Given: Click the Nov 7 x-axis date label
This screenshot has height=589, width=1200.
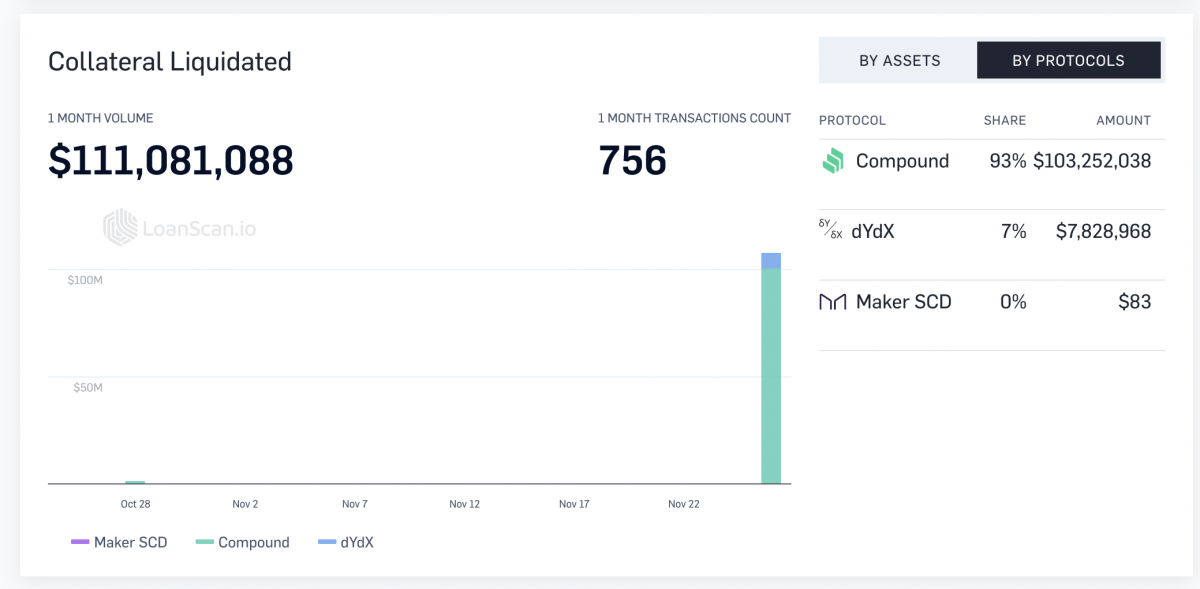Looking at the screenshot, I should pos(355,504).
